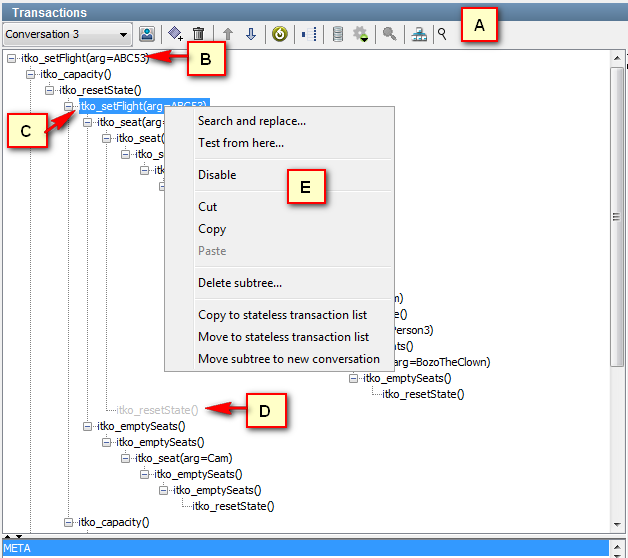
Task: Select Disable in the context menu
Action: (x=217, y=175)
